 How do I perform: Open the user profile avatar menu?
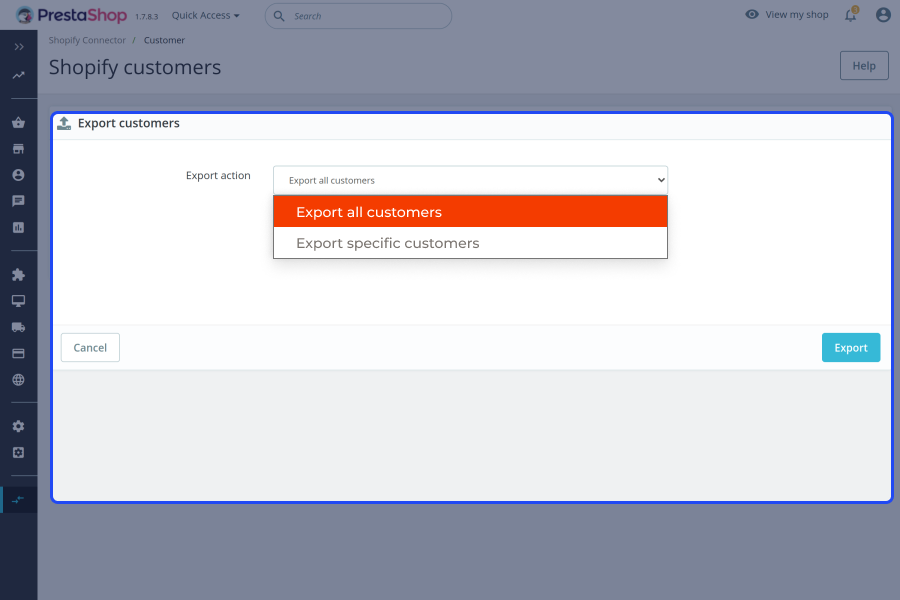pos(883,15)
